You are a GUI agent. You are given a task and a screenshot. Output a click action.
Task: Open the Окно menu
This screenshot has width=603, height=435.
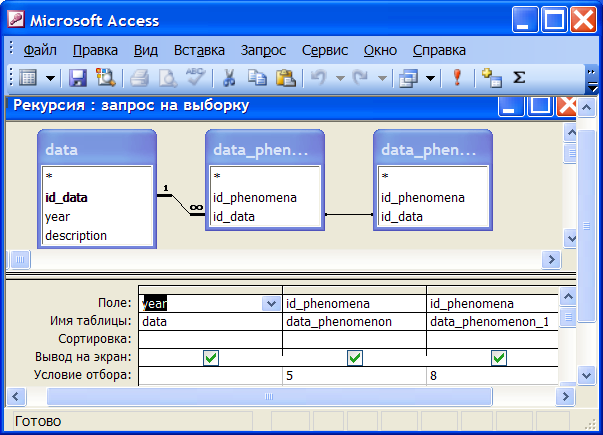(x=380, y=50)
